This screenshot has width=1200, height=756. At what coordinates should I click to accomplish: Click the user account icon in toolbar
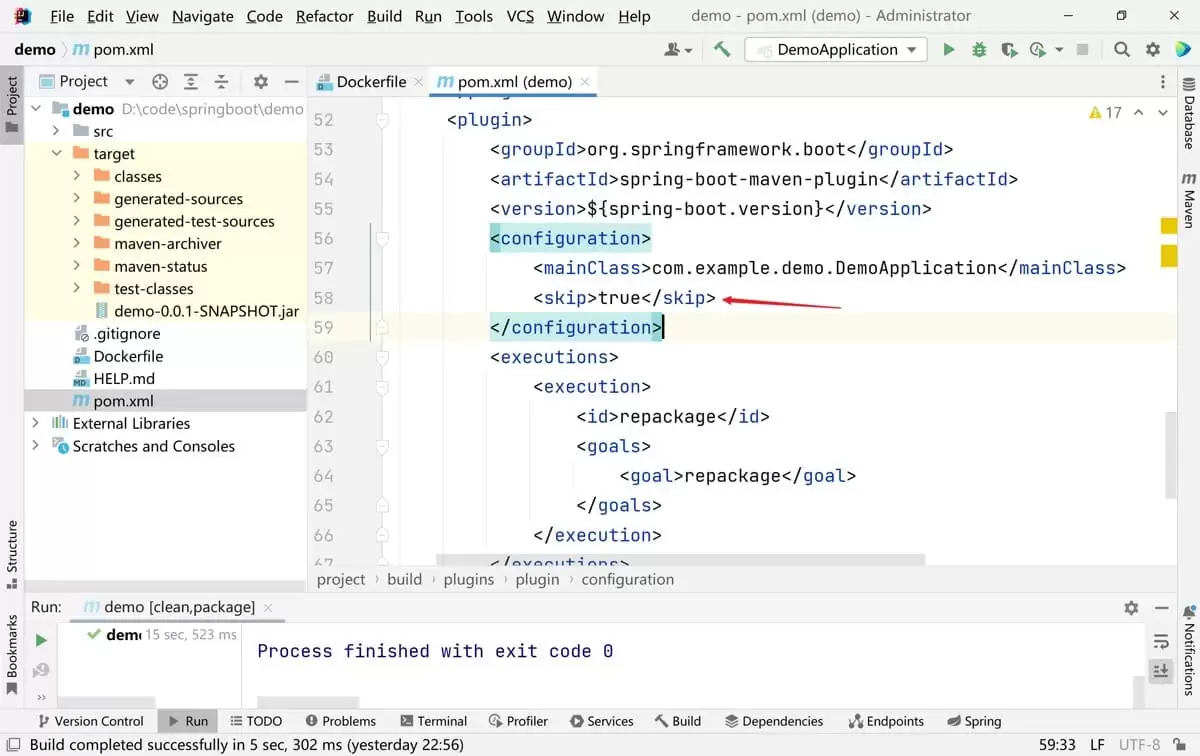pyautogui.click(x=678, y=49)
